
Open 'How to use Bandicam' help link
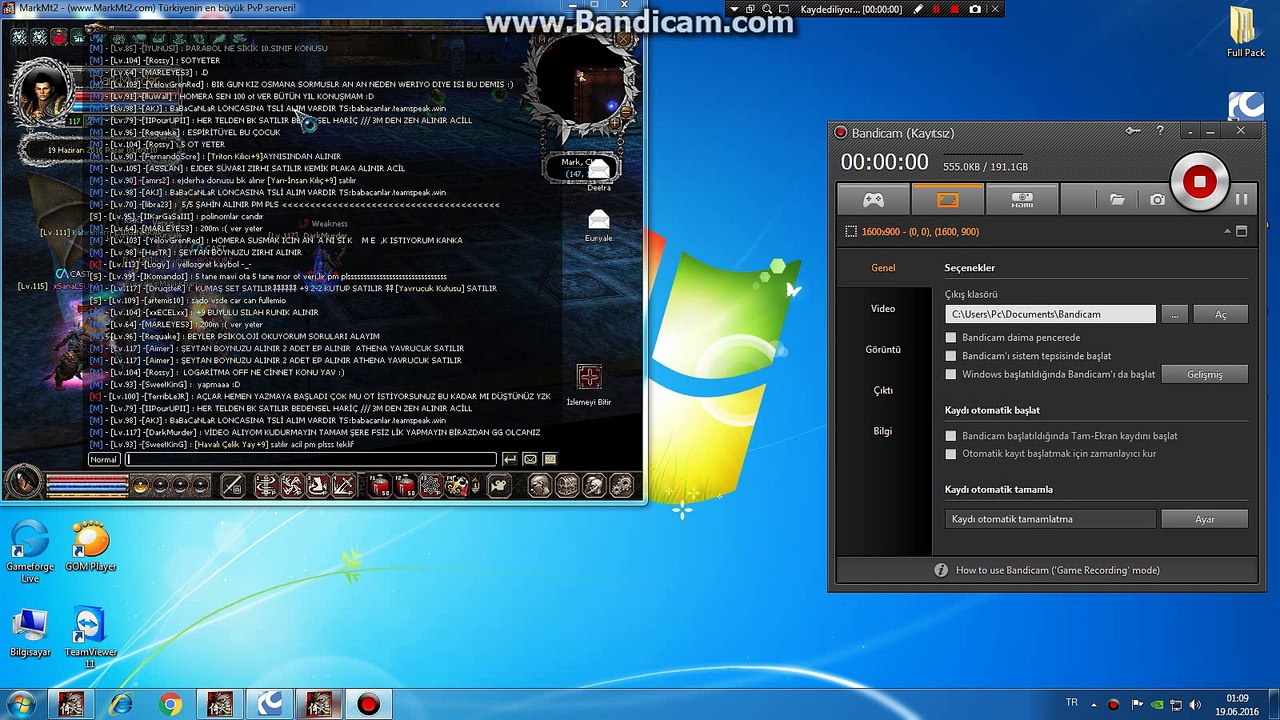point(1057,570)
